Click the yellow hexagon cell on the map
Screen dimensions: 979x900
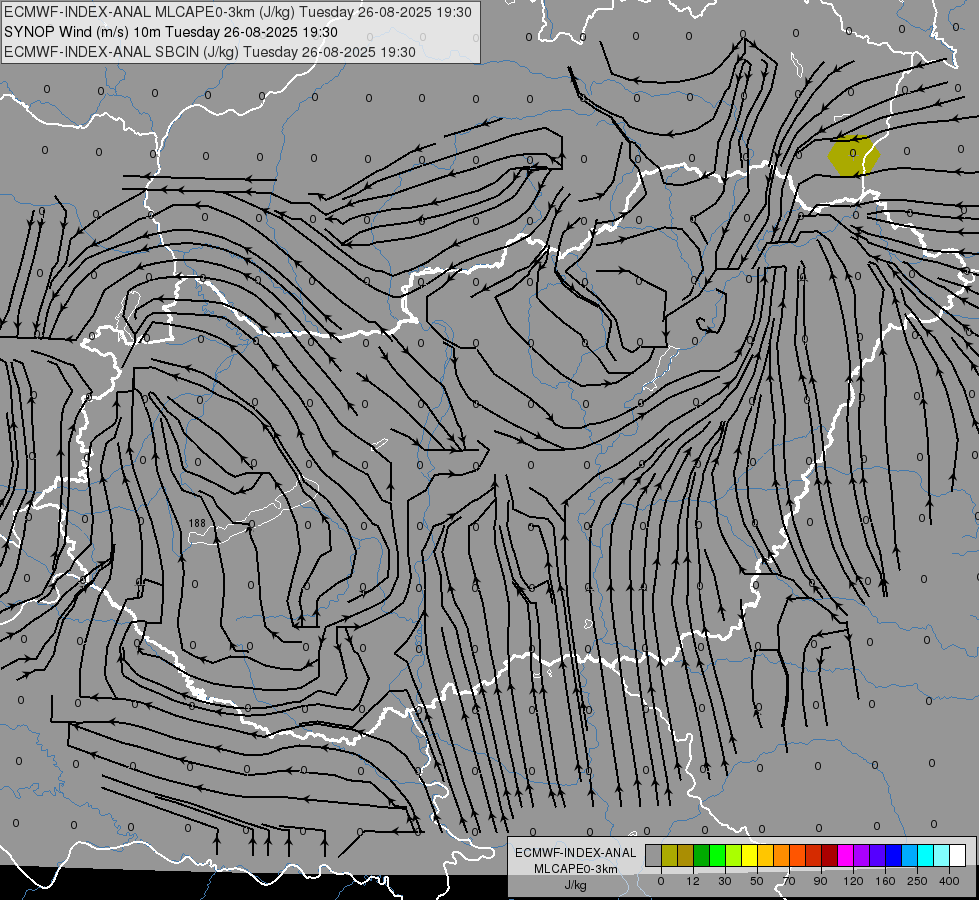pos(854,156)
